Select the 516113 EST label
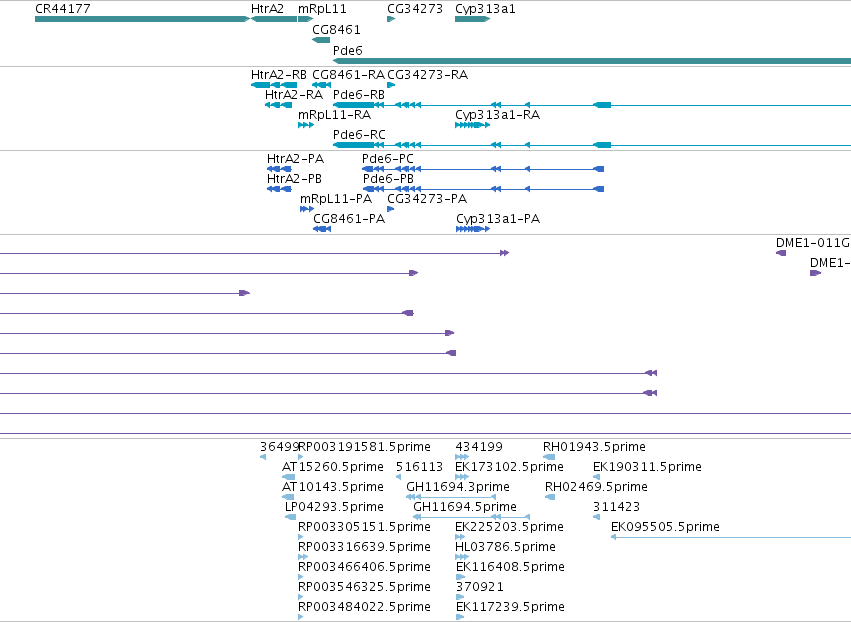The height and width of the screenshot is (622, 851). point(419,467)
